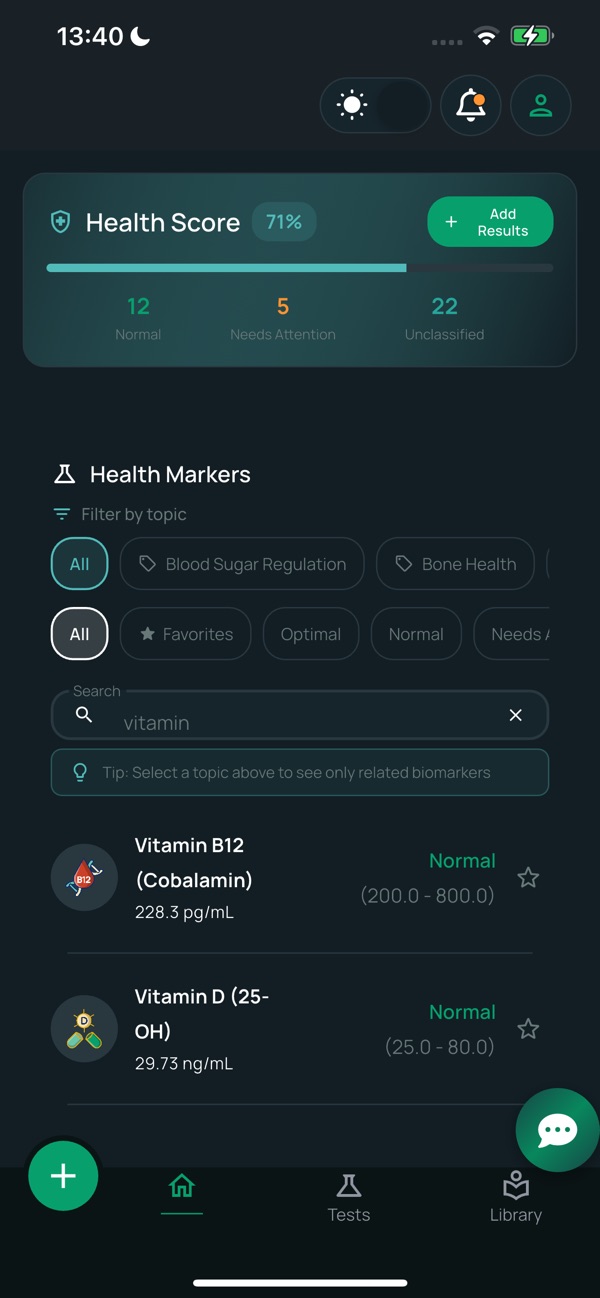
Task: Select the Blood Sugar Regulation topic filter
Action: pyautogui.click(x=241, y=563)
